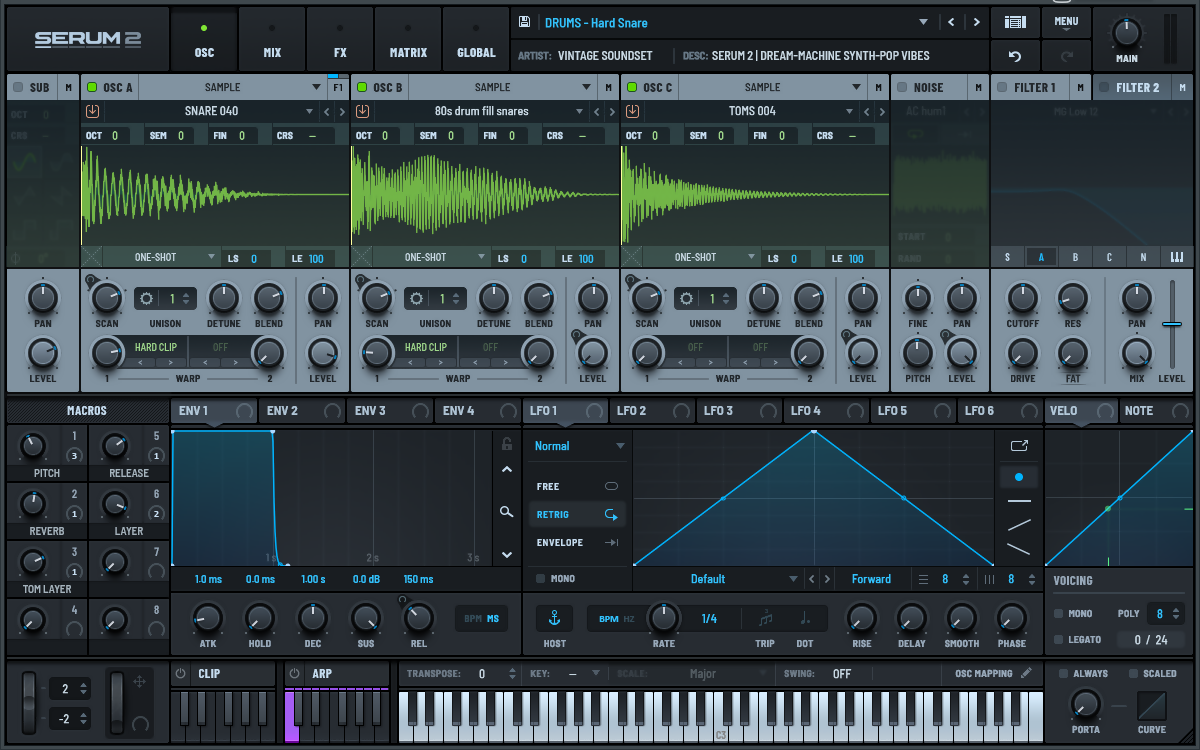Switch to the MATRIX tab
This screenshot has height=750, width=1200.
408,40
